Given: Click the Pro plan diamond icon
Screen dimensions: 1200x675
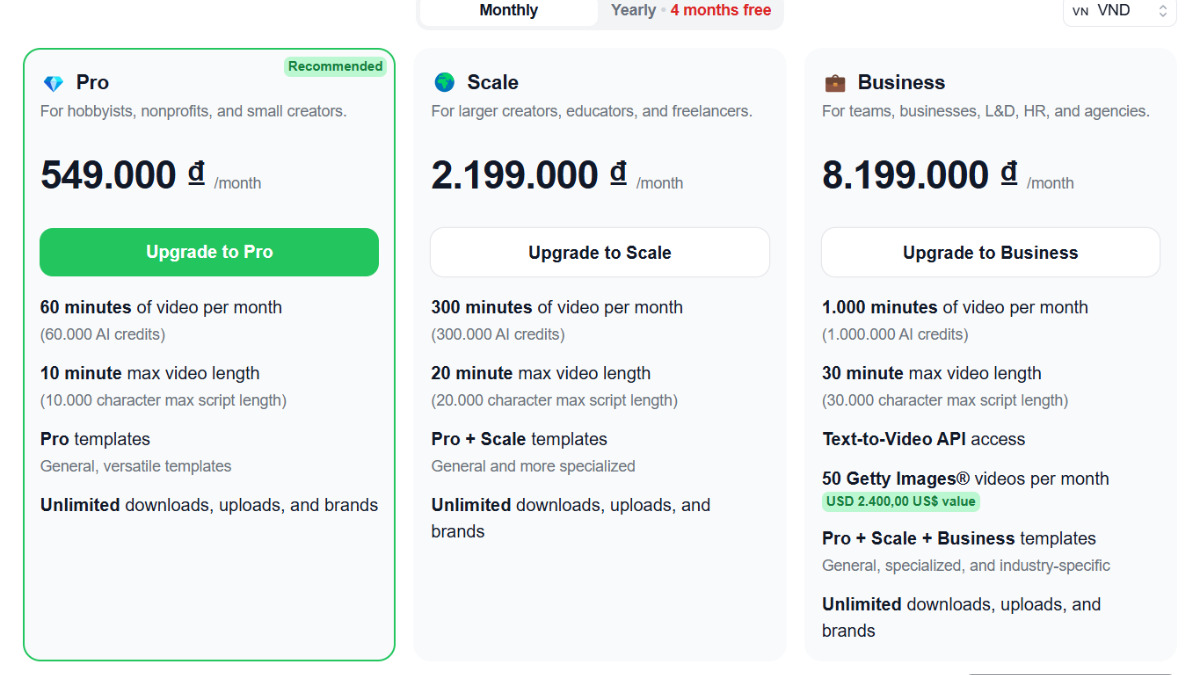Looking at the screenshot, I should (x=53, y=83).
